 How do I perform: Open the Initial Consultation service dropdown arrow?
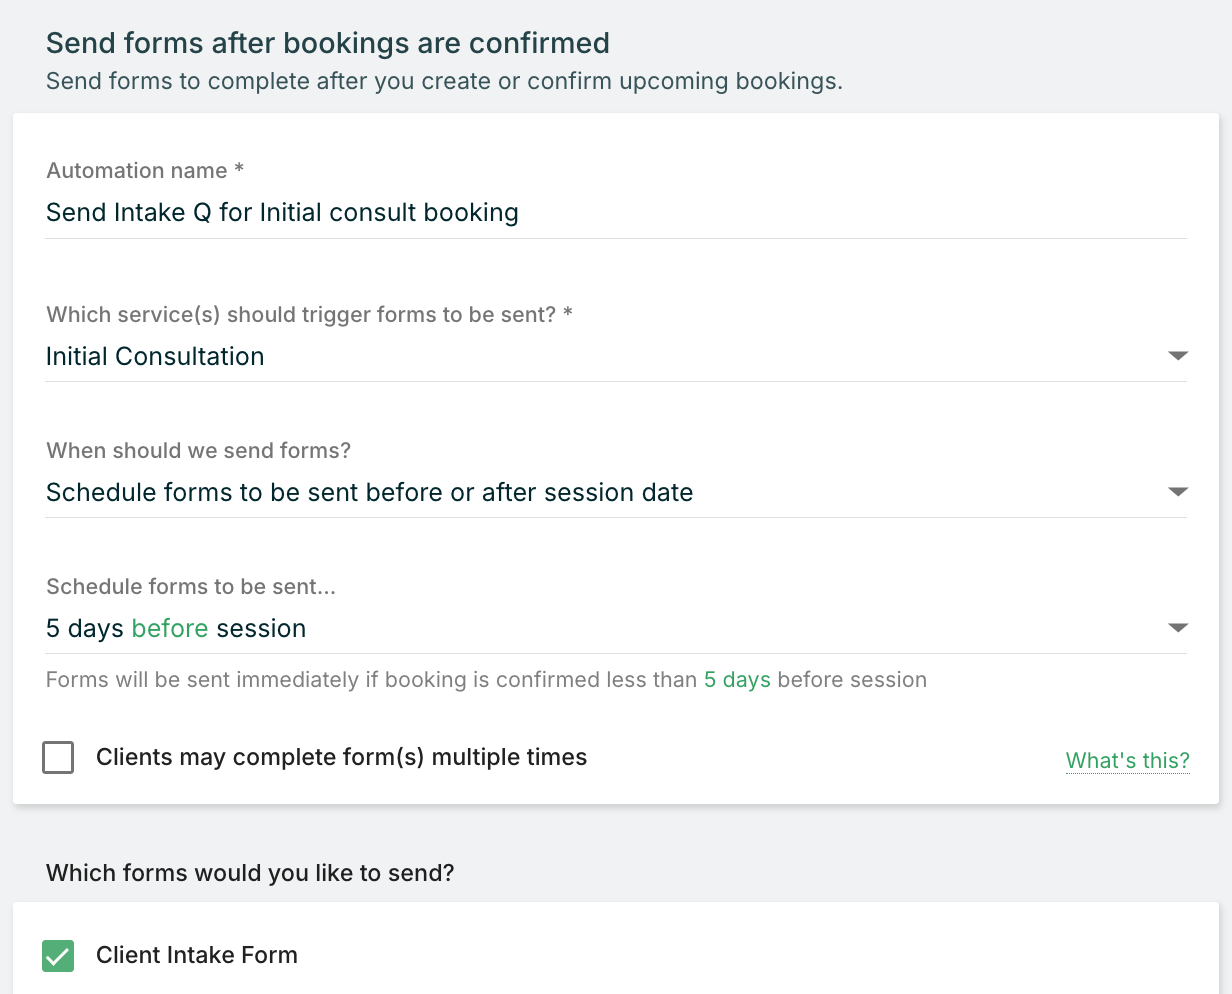click(1178, 356)
